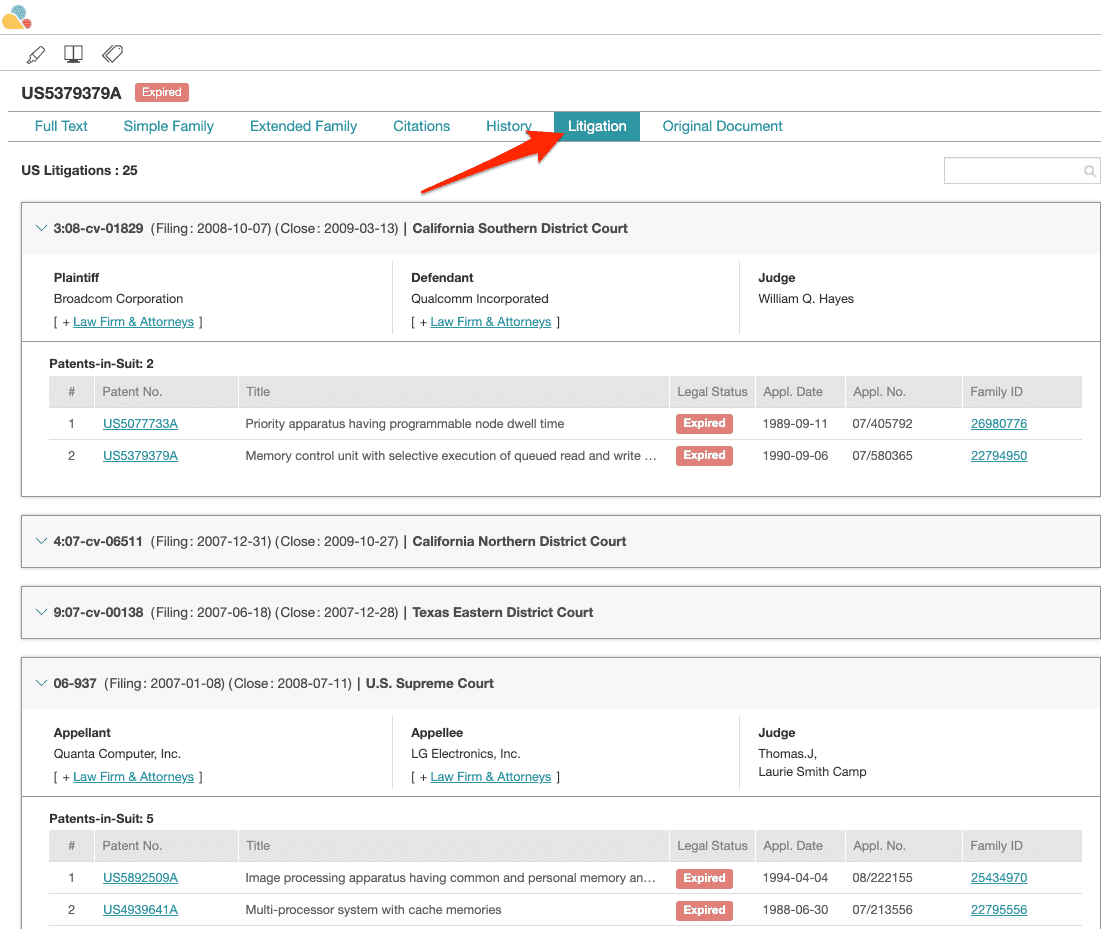Switch to Full Text tab
The width and height of the screenshot is (1101, 929).
click(61, 126)
